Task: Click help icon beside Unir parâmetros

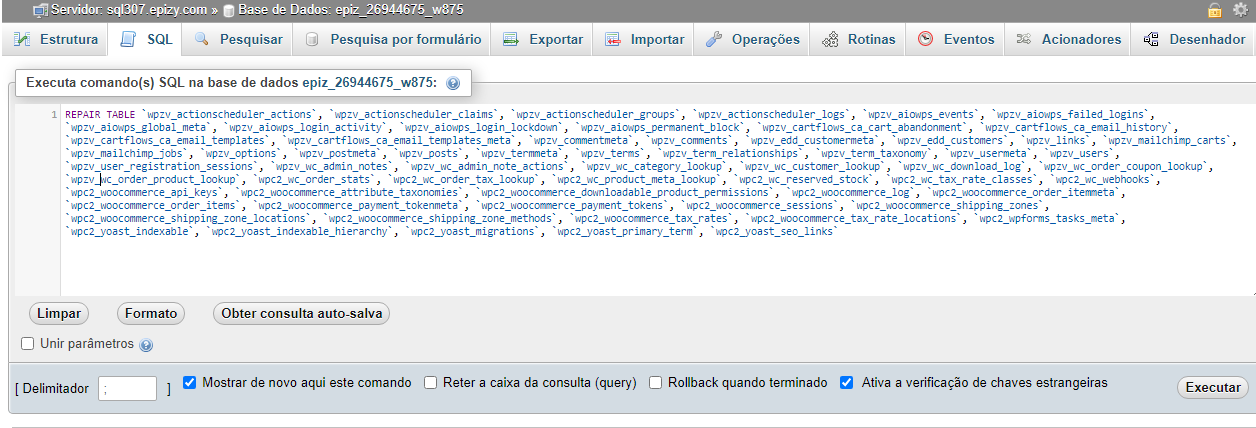Action: (x=146, y=345)
